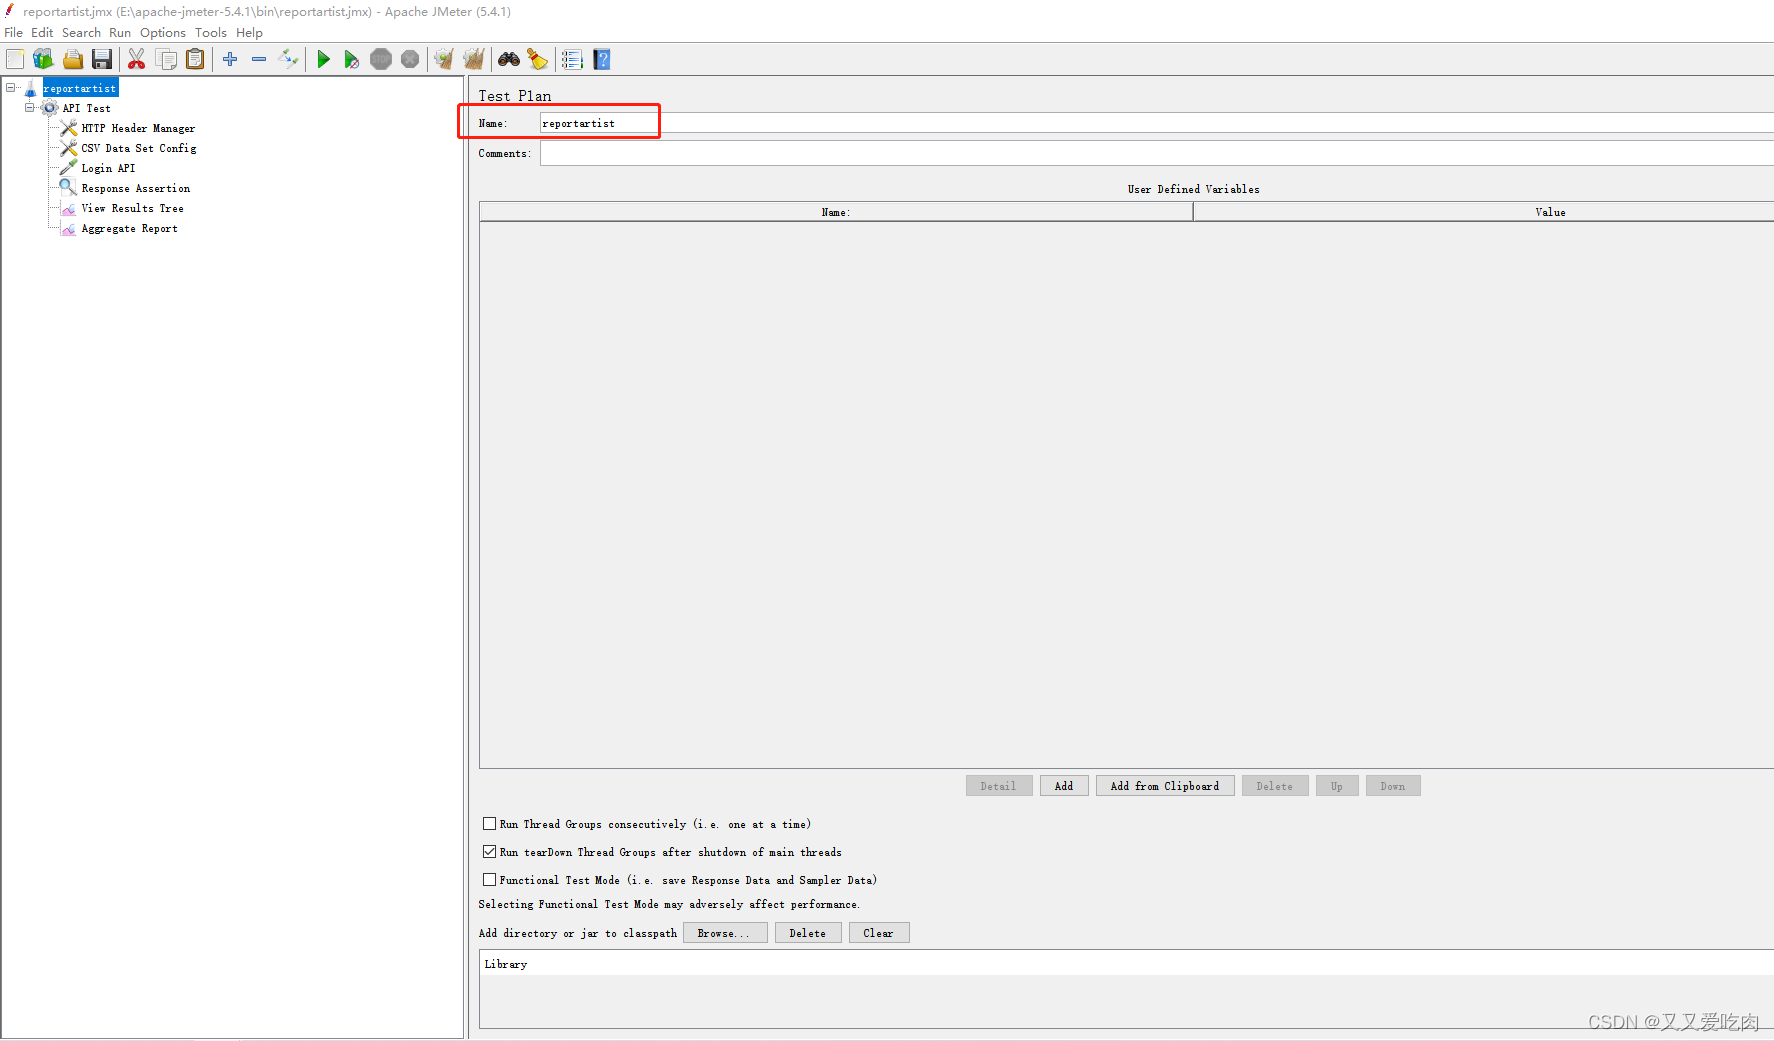1774x1041 pixels.
Task: Select the Login API tree item
Action: [108, 168]
